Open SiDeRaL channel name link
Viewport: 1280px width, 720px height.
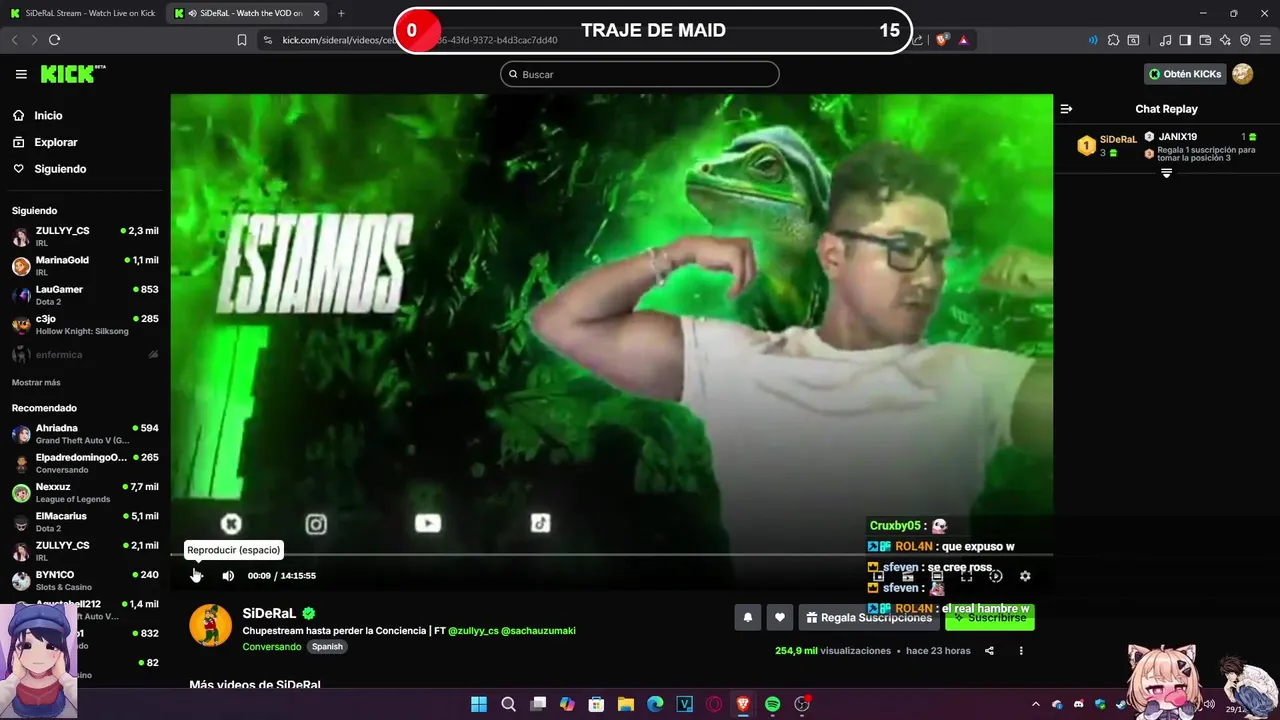[269, 613]
